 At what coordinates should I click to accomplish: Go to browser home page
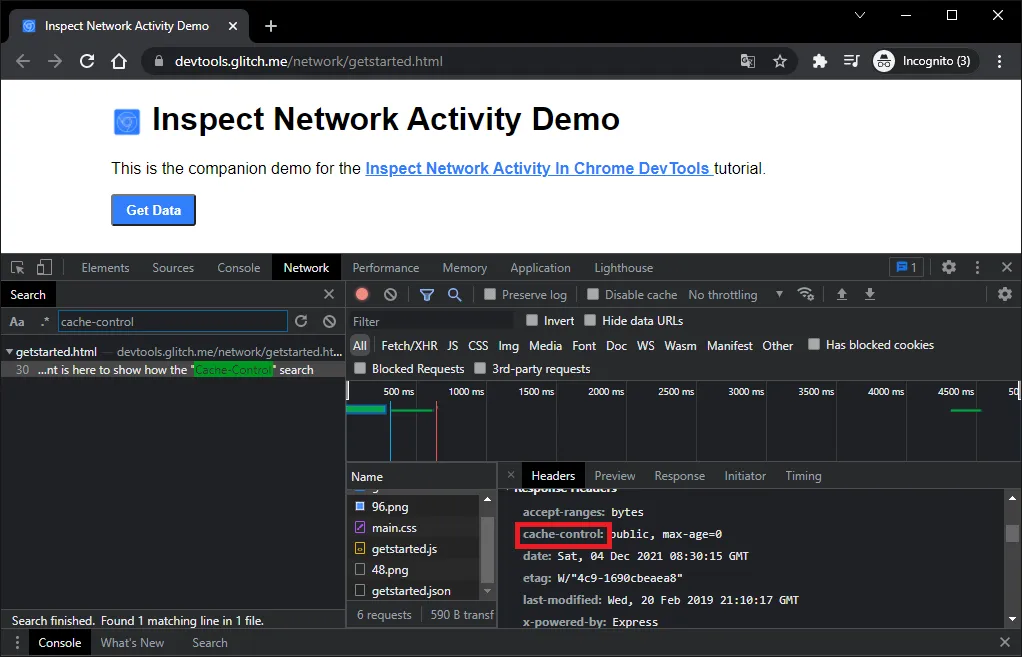pyautogui.click(x=119, y=61)
